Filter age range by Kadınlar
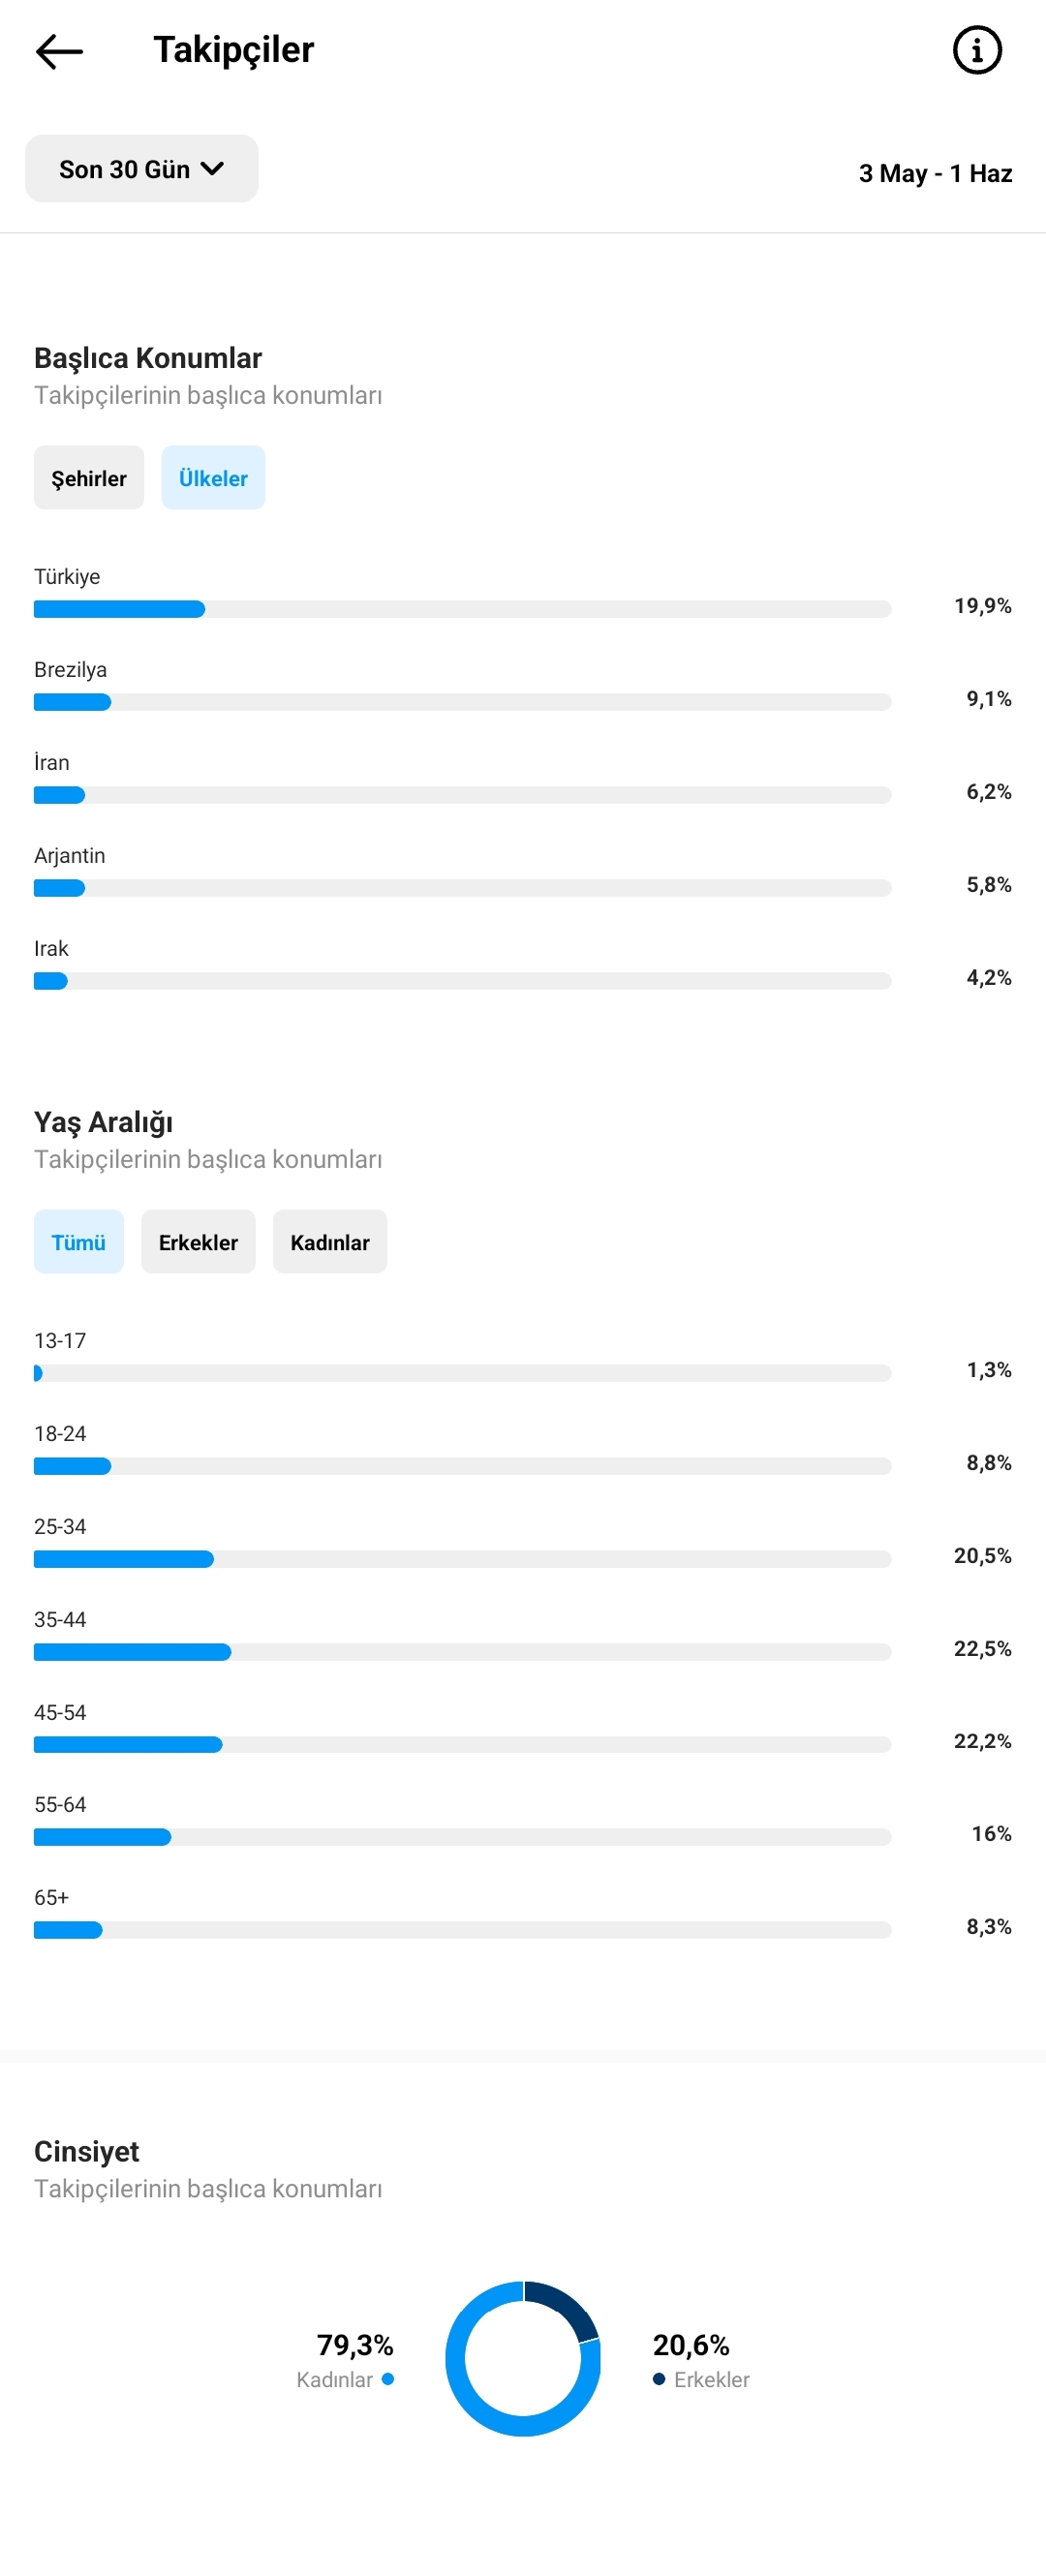 (x=330, y=1242)
